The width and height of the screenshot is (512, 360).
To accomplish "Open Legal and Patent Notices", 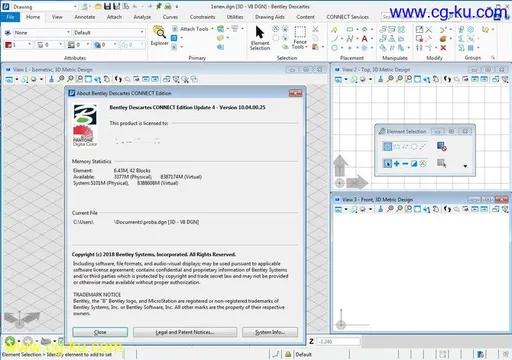I will [x=185, y=332].
